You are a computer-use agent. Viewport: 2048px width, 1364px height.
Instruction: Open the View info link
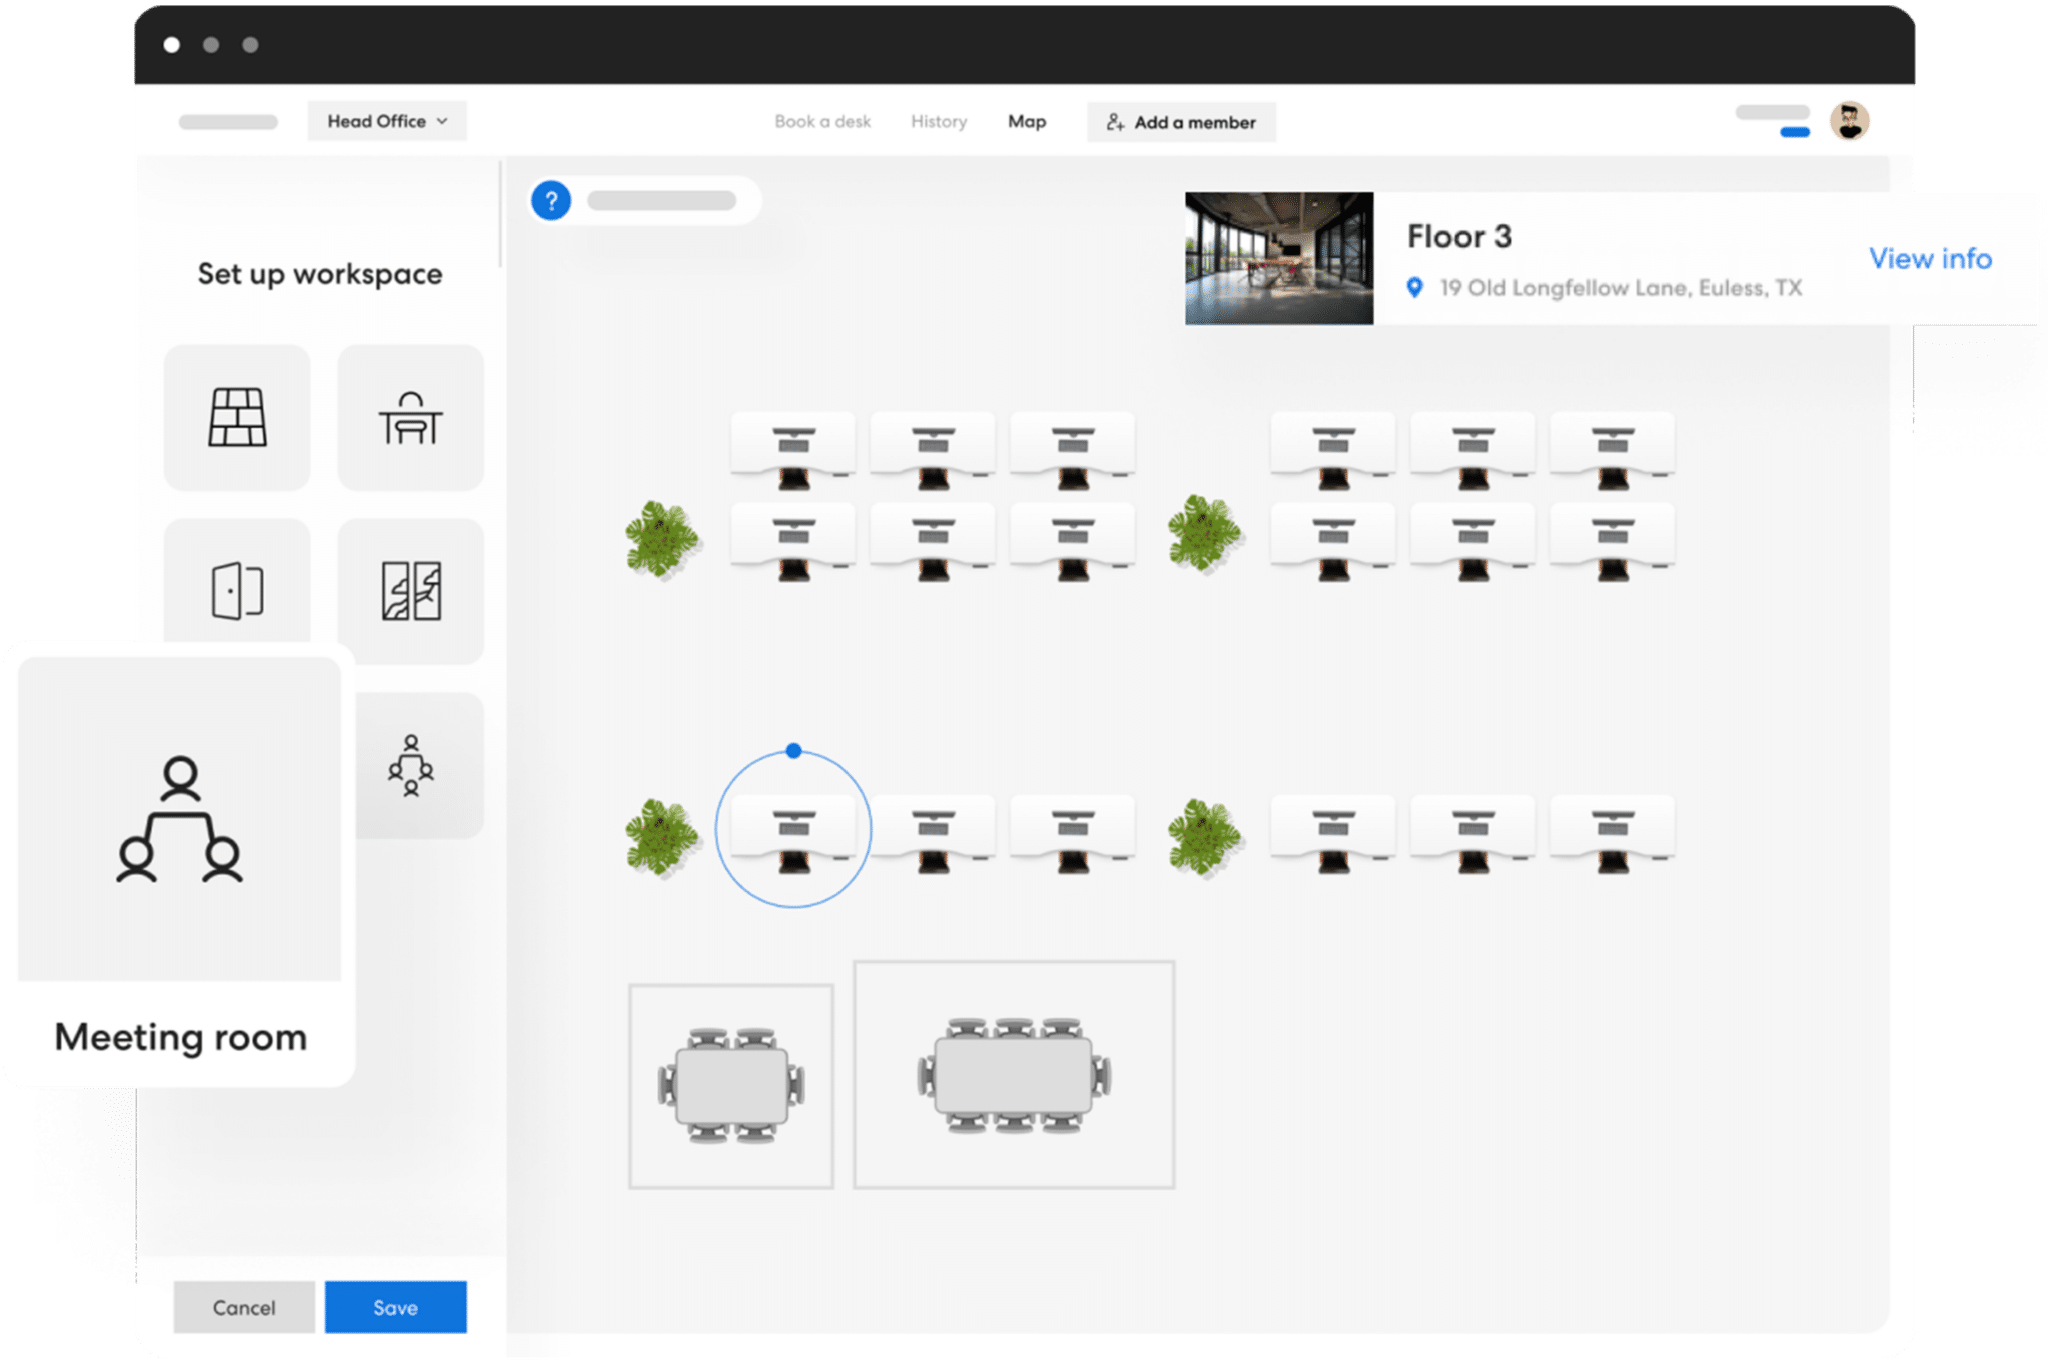pyautogui.click(x=1930, y=259)
